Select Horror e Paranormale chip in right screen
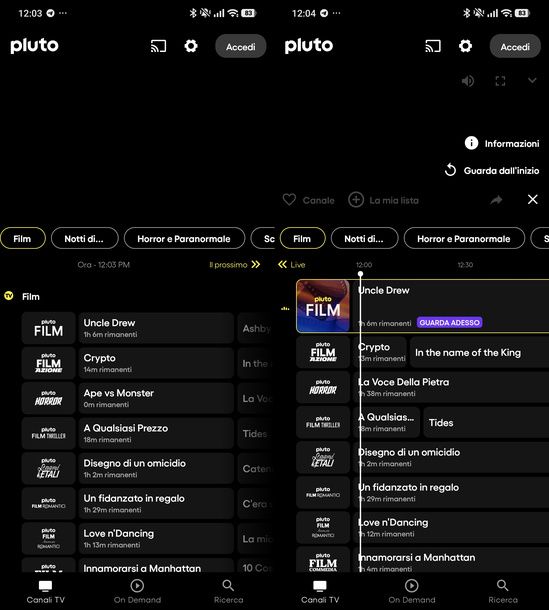 tap(464, 238)
